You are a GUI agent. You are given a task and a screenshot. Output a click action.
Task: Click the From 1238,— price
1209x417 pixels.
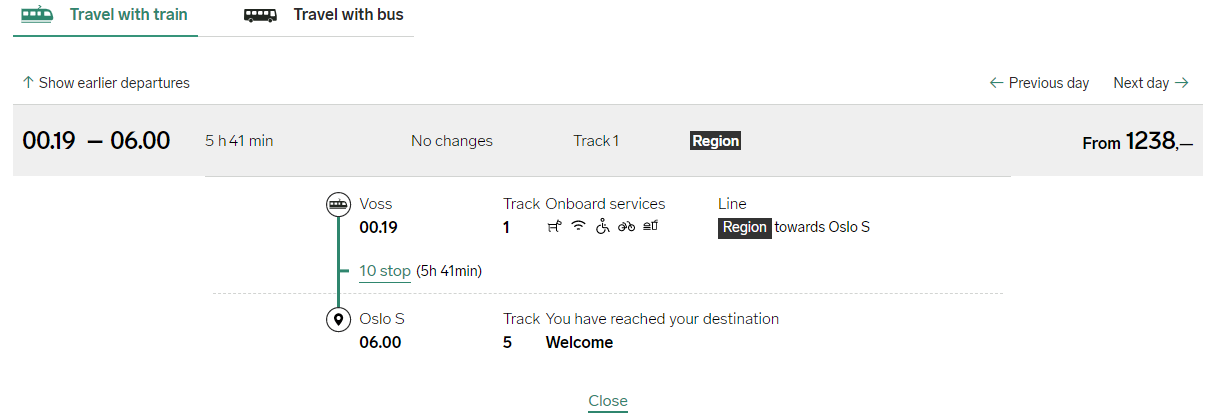coord(1137,142)
